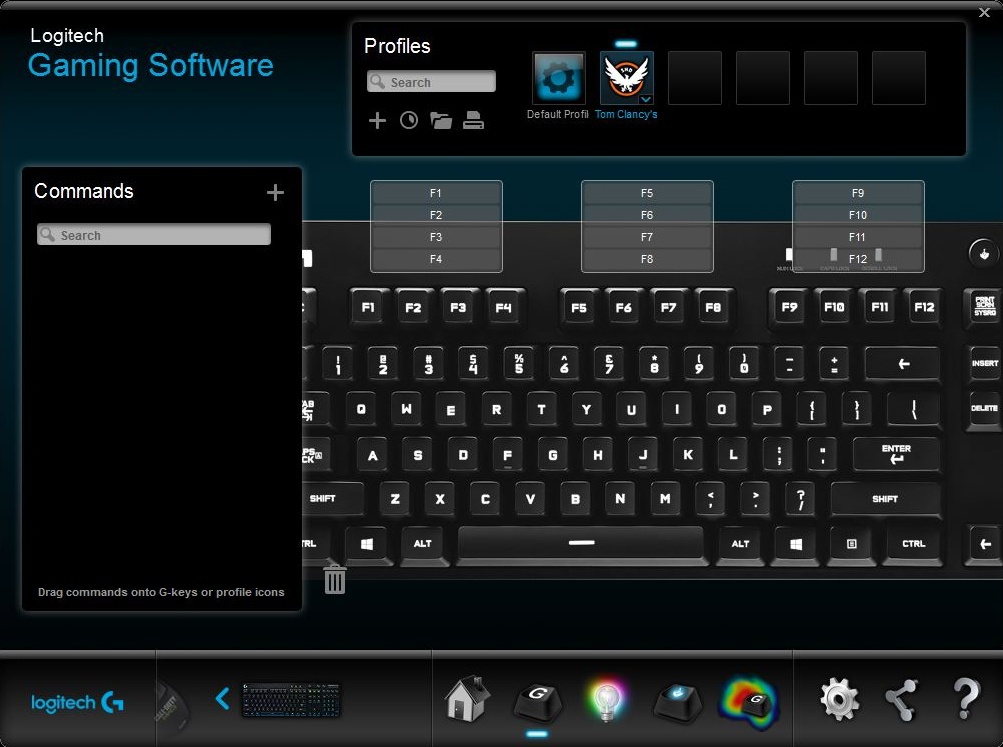This screenshot has width=1003, height=747.
Task: Click the F12 key on keyboard image
Action: 924,308
